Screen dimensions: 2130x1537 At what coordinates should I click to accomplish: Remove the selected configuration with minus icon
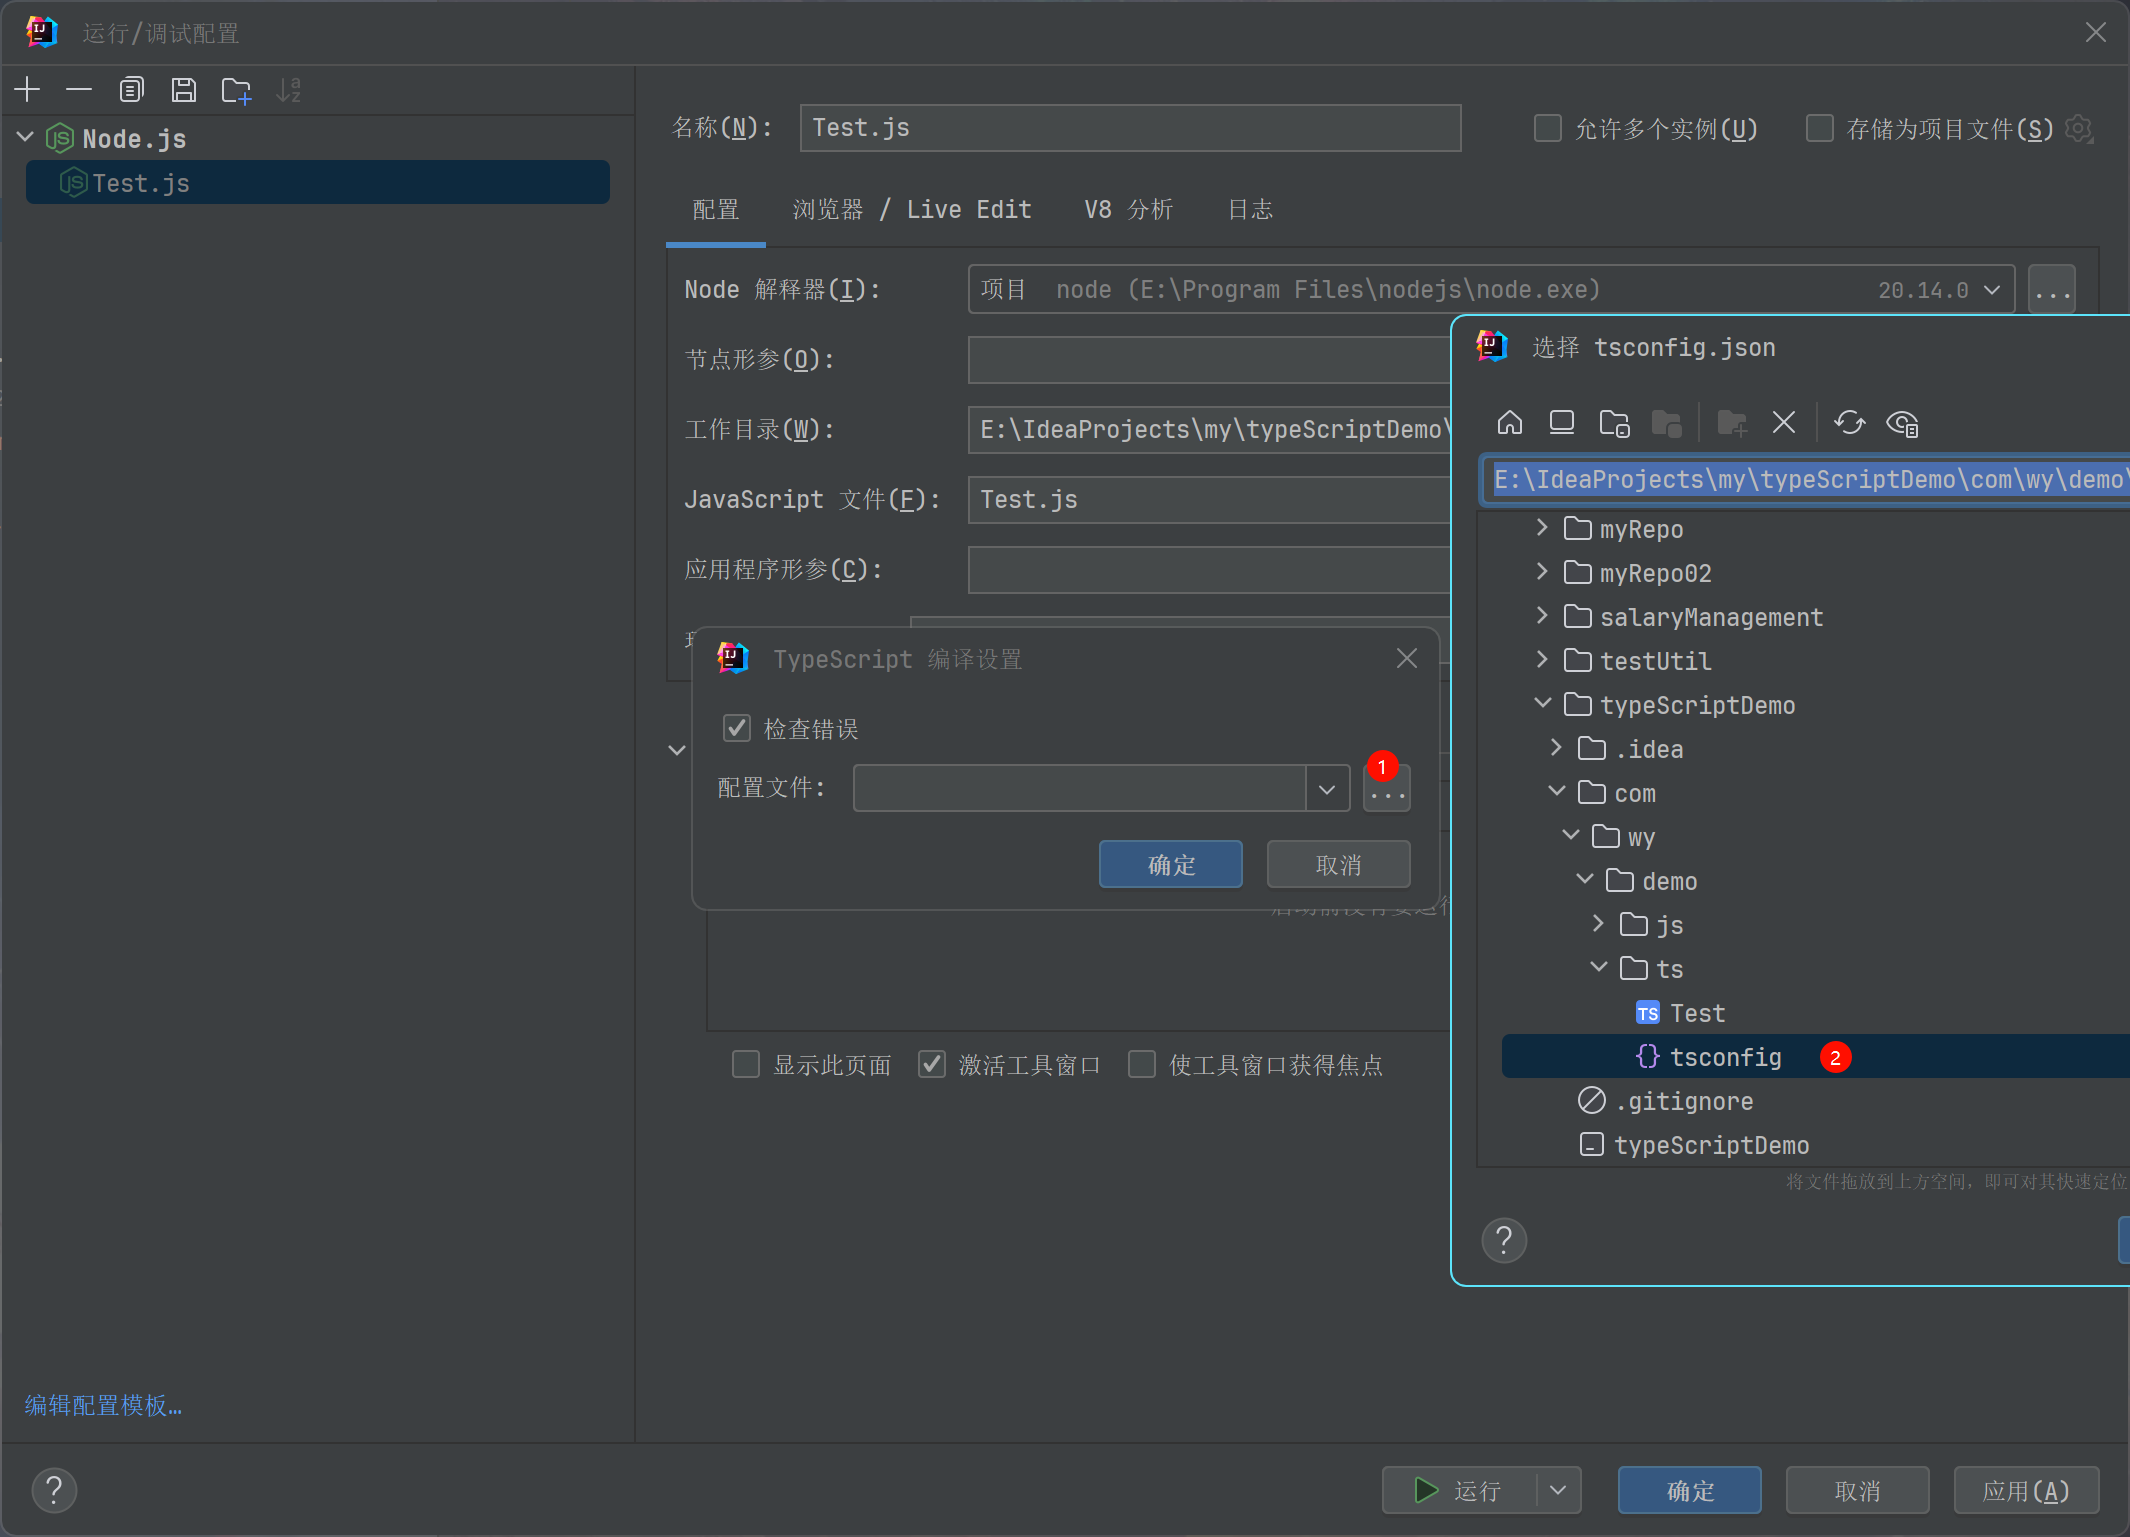79,90
